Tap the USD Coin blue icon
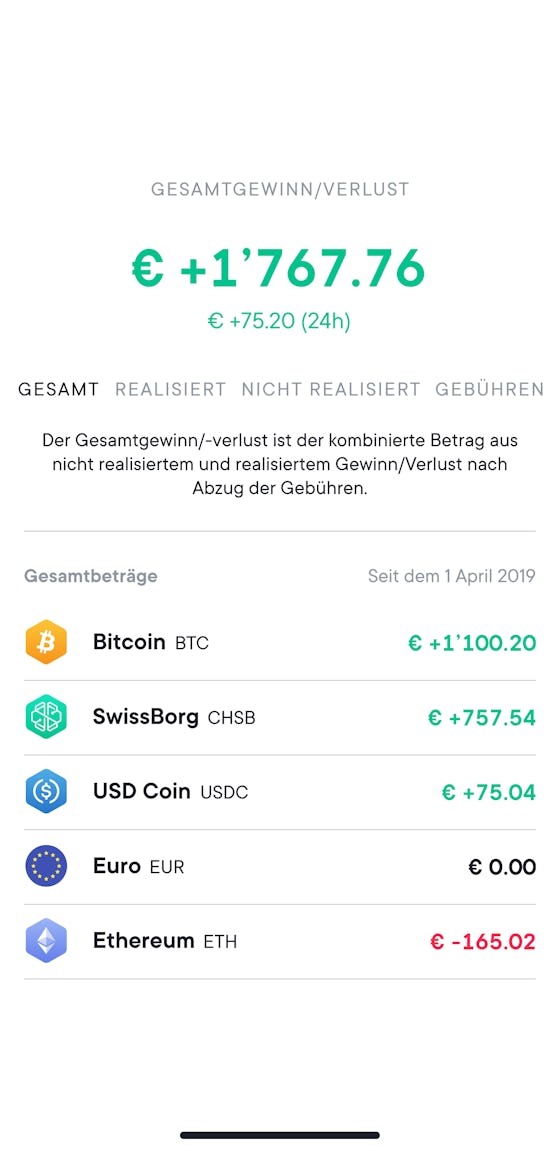 (46, 792)
